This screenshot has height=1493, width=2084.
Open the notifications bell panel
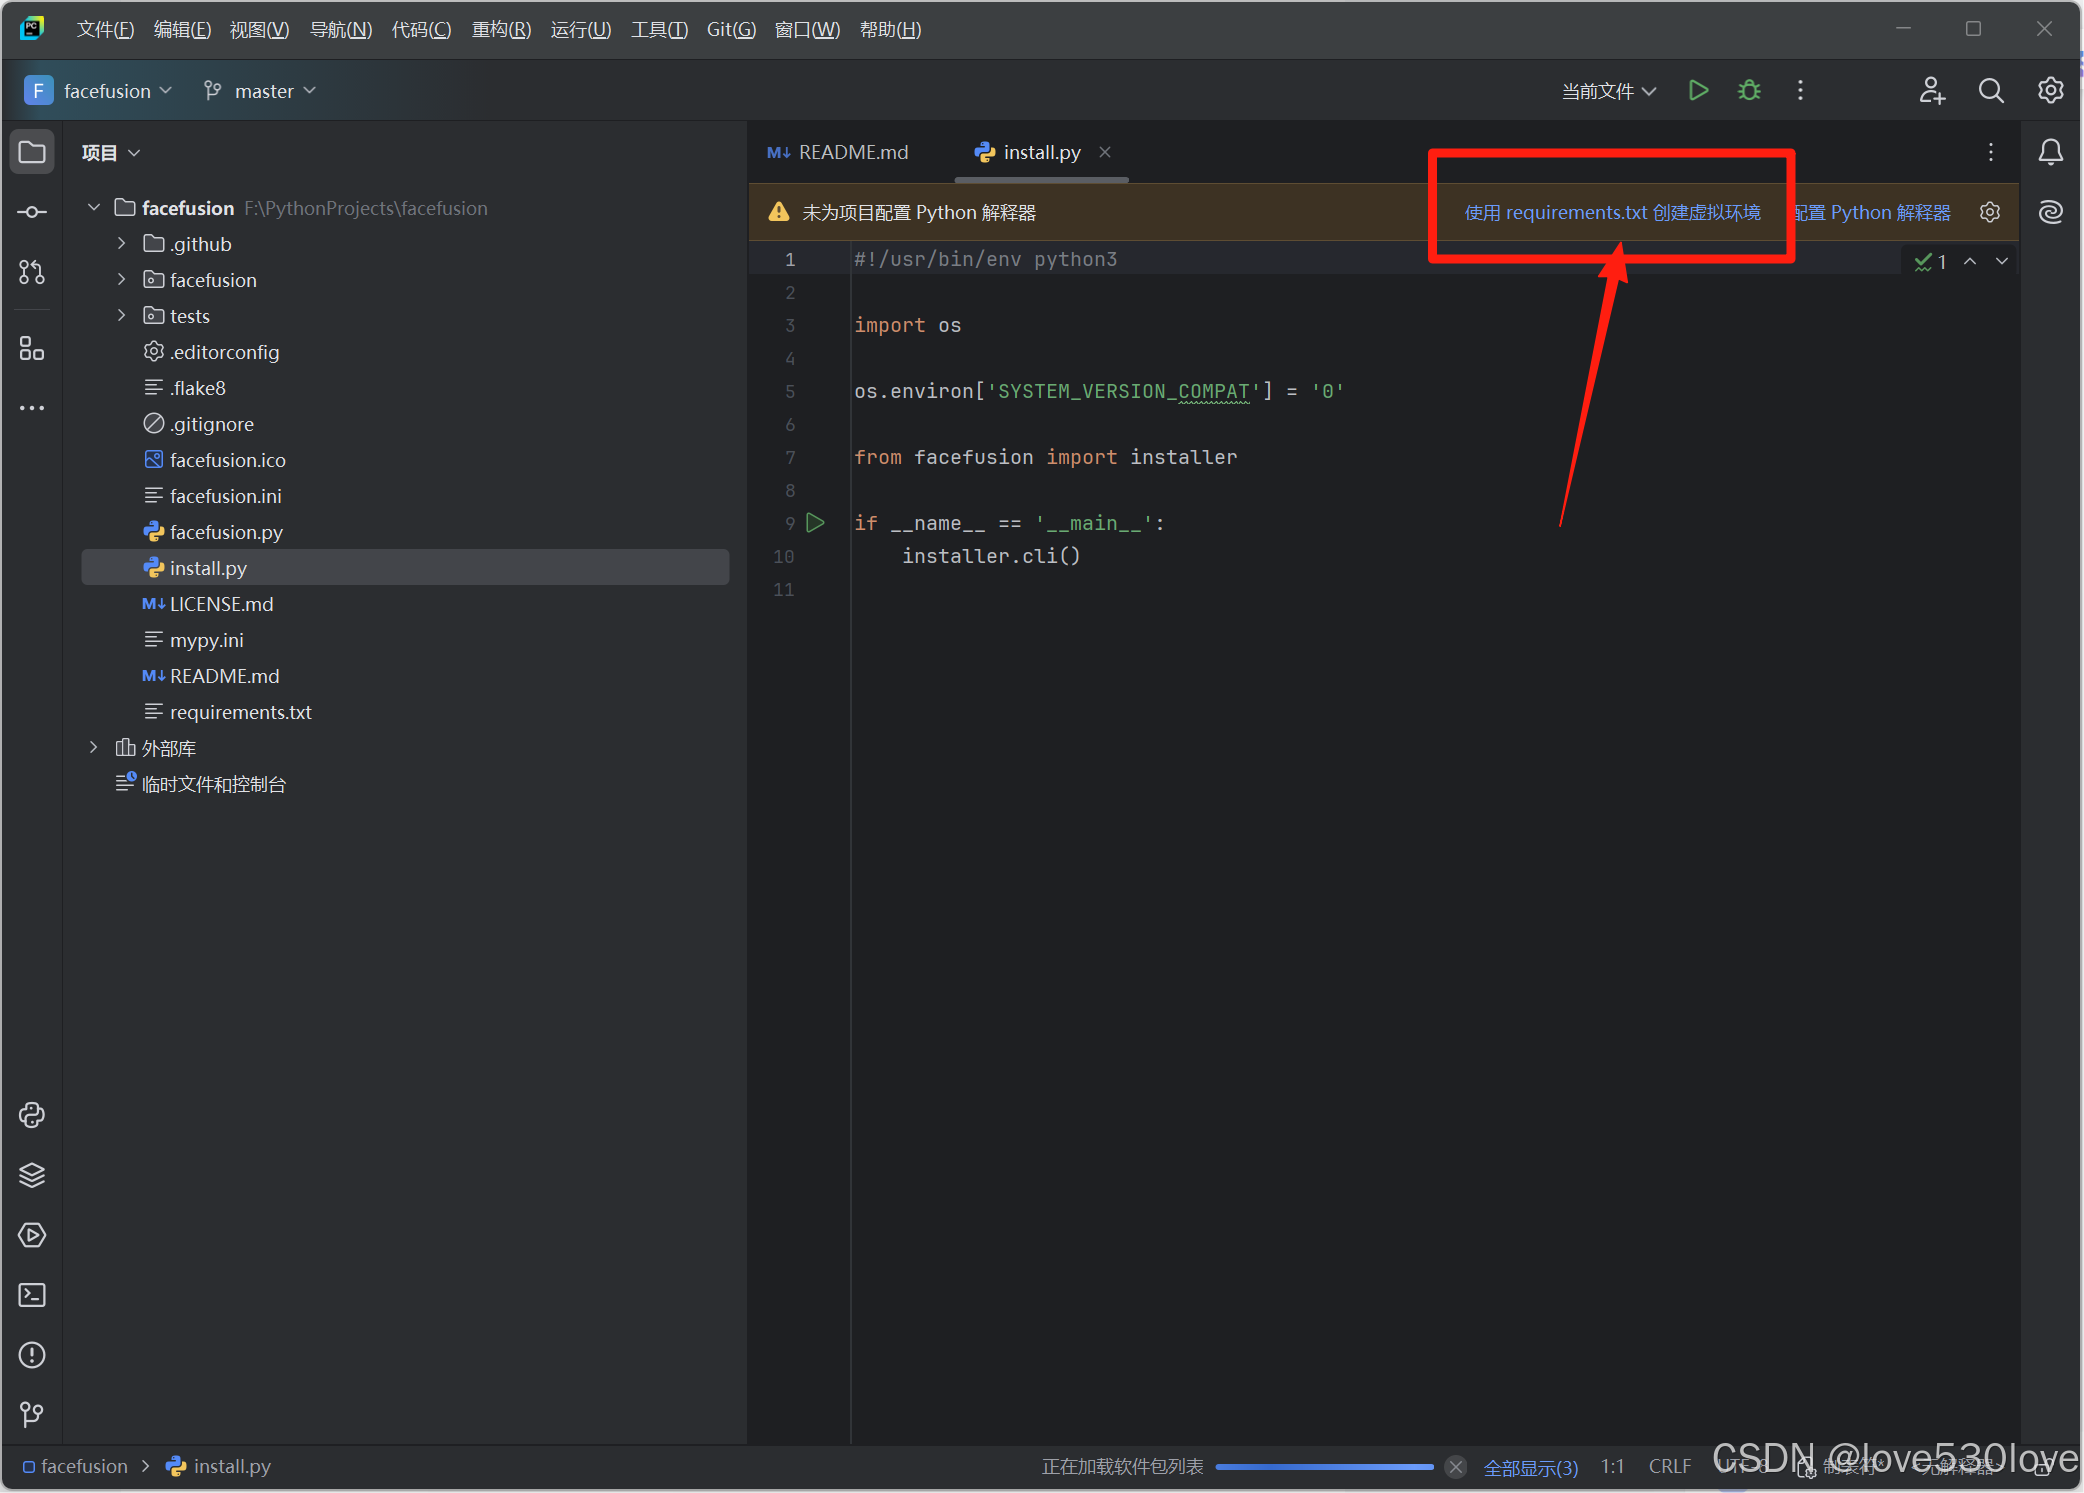pyautogui.click(x=2051, y=152)
